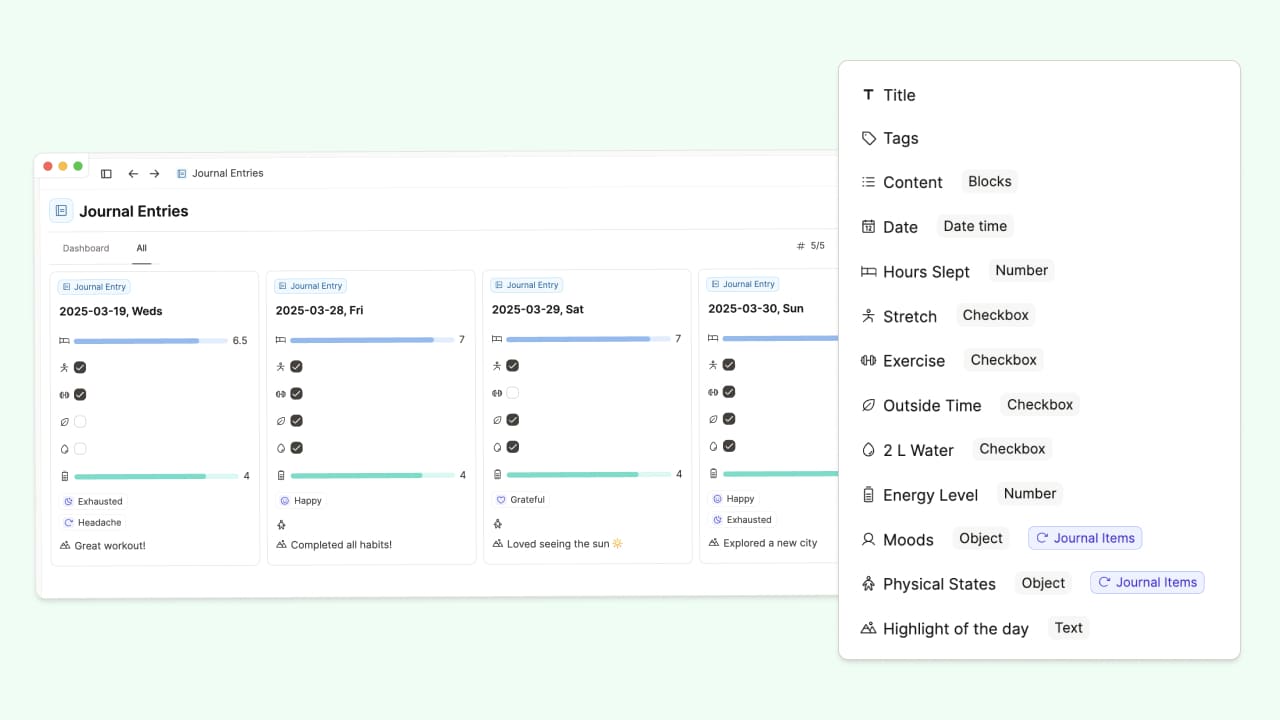The width and height of the screenshot is (1280, 720).
Task: Uncheck the water checkbox on 2025-03-28 entry
Action: tap(296, 448)
